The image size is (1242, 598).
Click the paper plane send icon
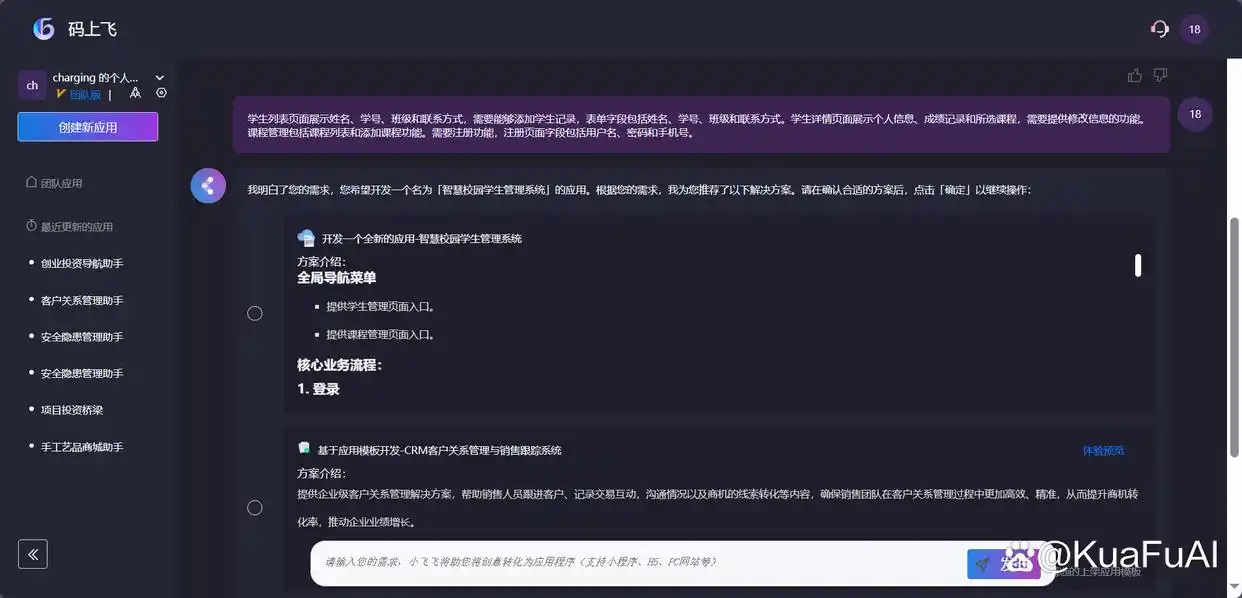981,563
